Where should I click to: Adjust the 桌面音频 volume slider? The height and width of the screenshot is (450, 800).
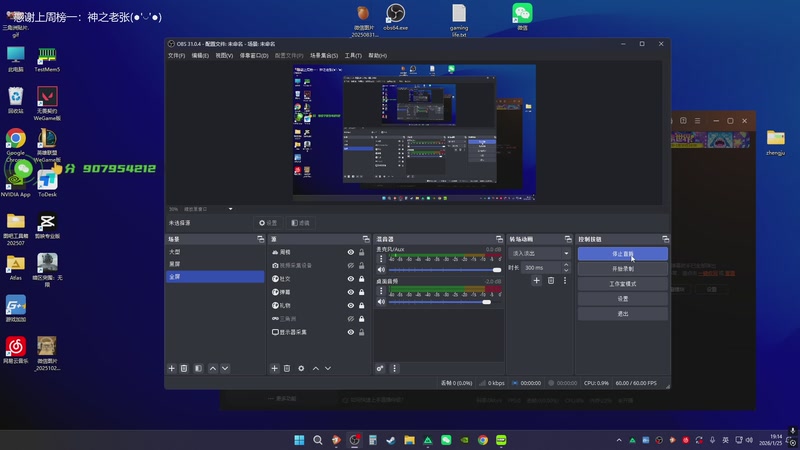pyautogui.click(x=444, y=302)
